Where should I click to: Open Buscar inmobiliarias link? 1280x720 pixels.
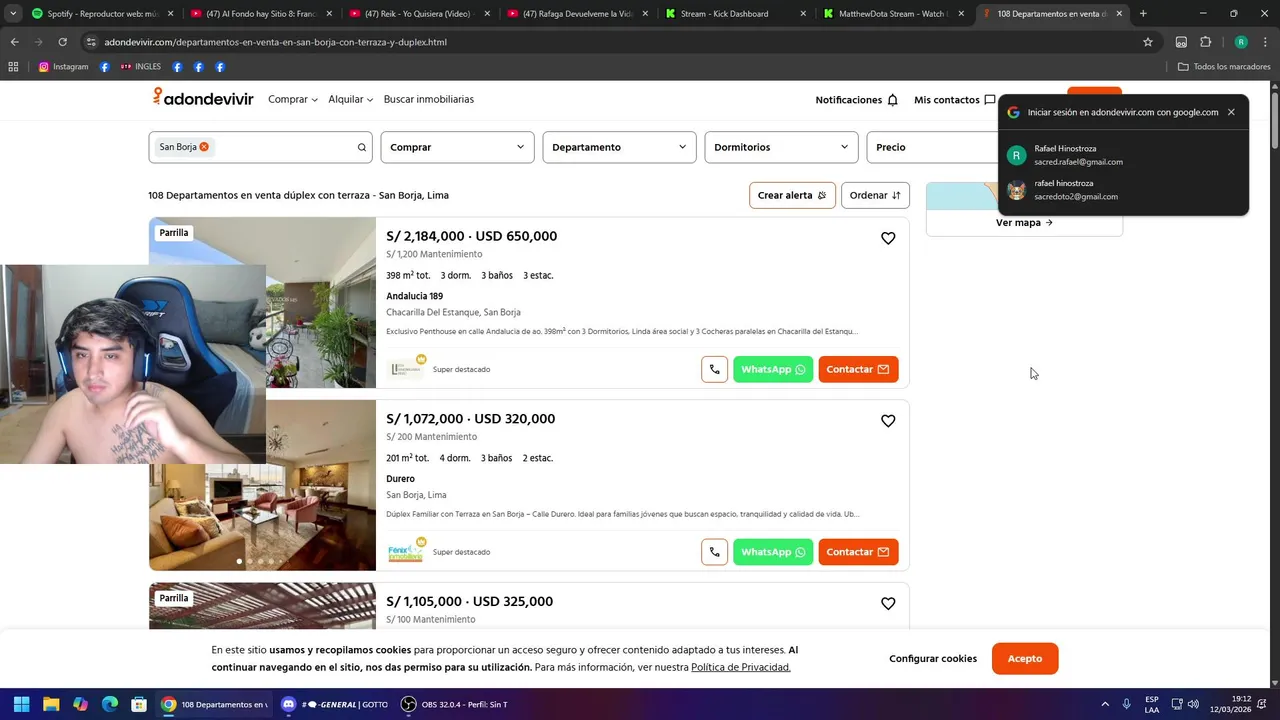pos(429,100)
